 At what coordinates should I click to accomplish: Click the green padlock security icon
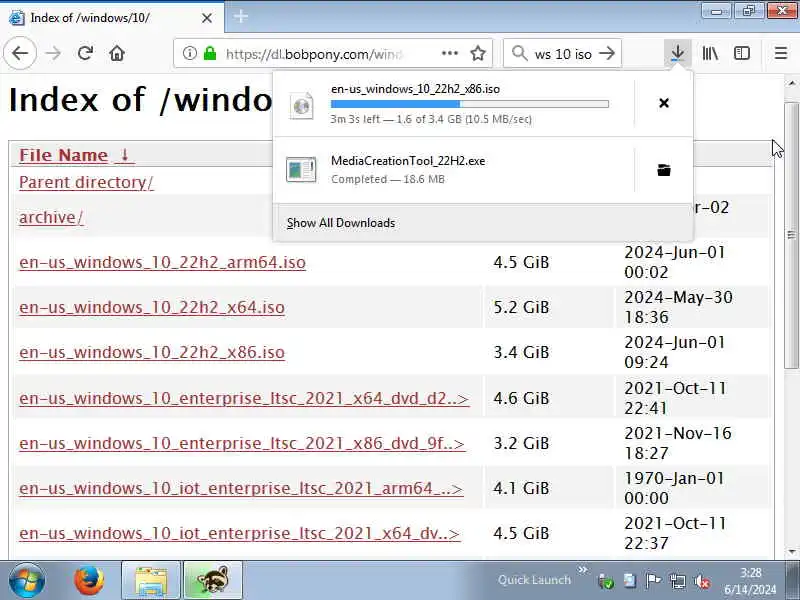point(210,53)
